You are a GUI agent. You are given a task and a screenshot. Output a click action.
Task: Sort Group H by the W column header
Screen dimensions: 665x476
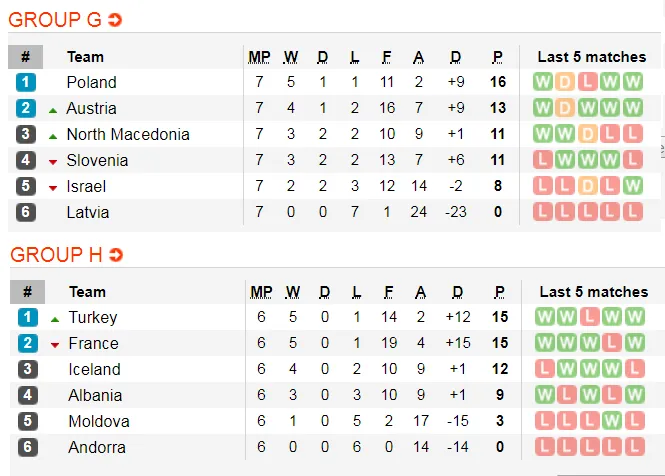[292, 292]
